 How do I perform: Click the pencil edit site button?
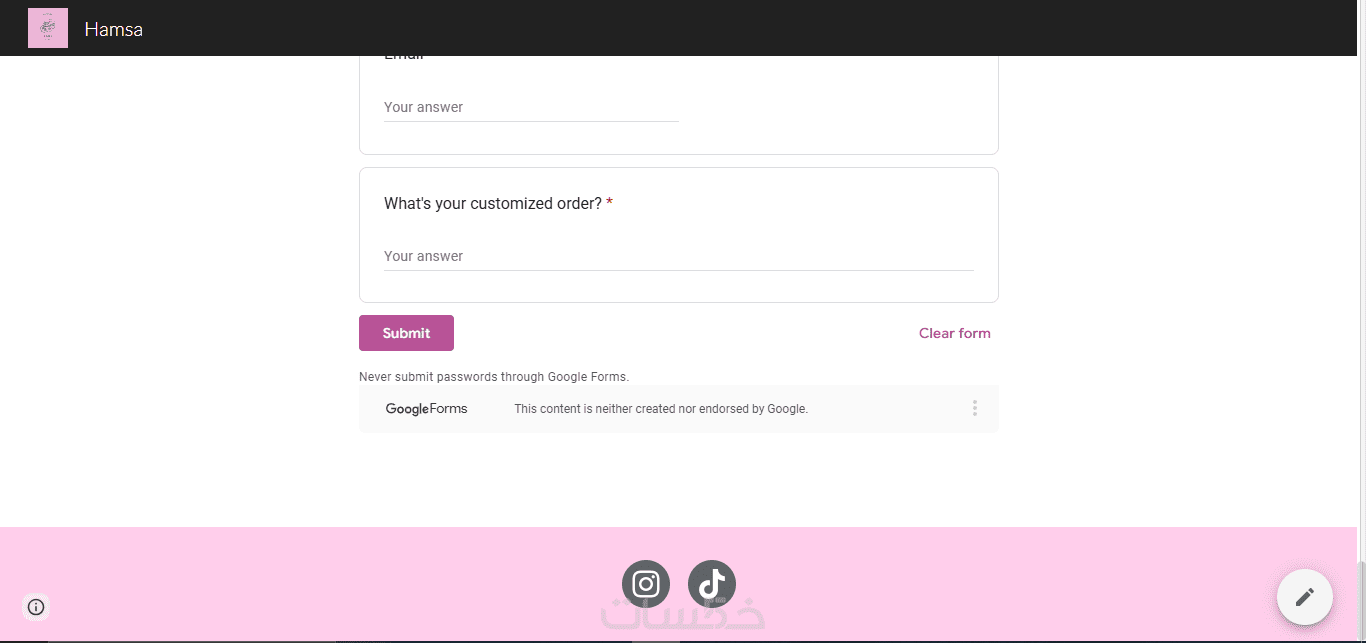(x=1305, y=597)
